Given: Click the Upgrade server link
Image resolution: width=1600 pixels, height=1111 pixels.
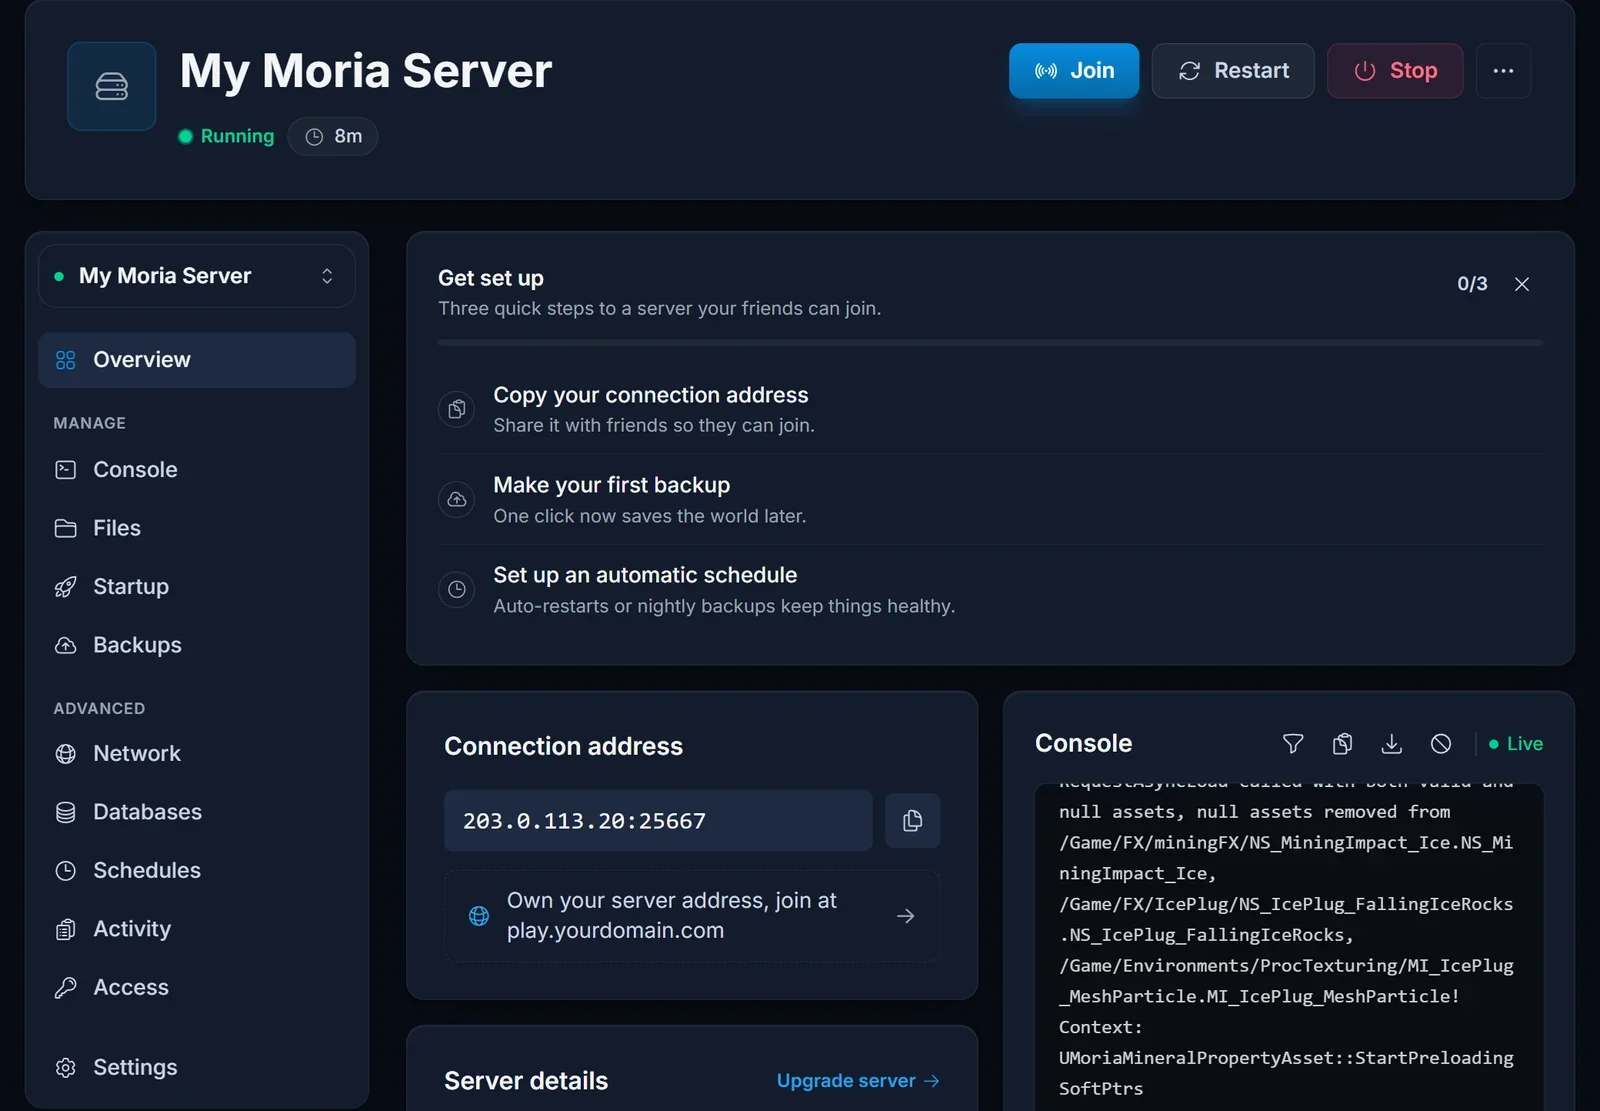Looking at the screenshot, I should point(858,1081).
